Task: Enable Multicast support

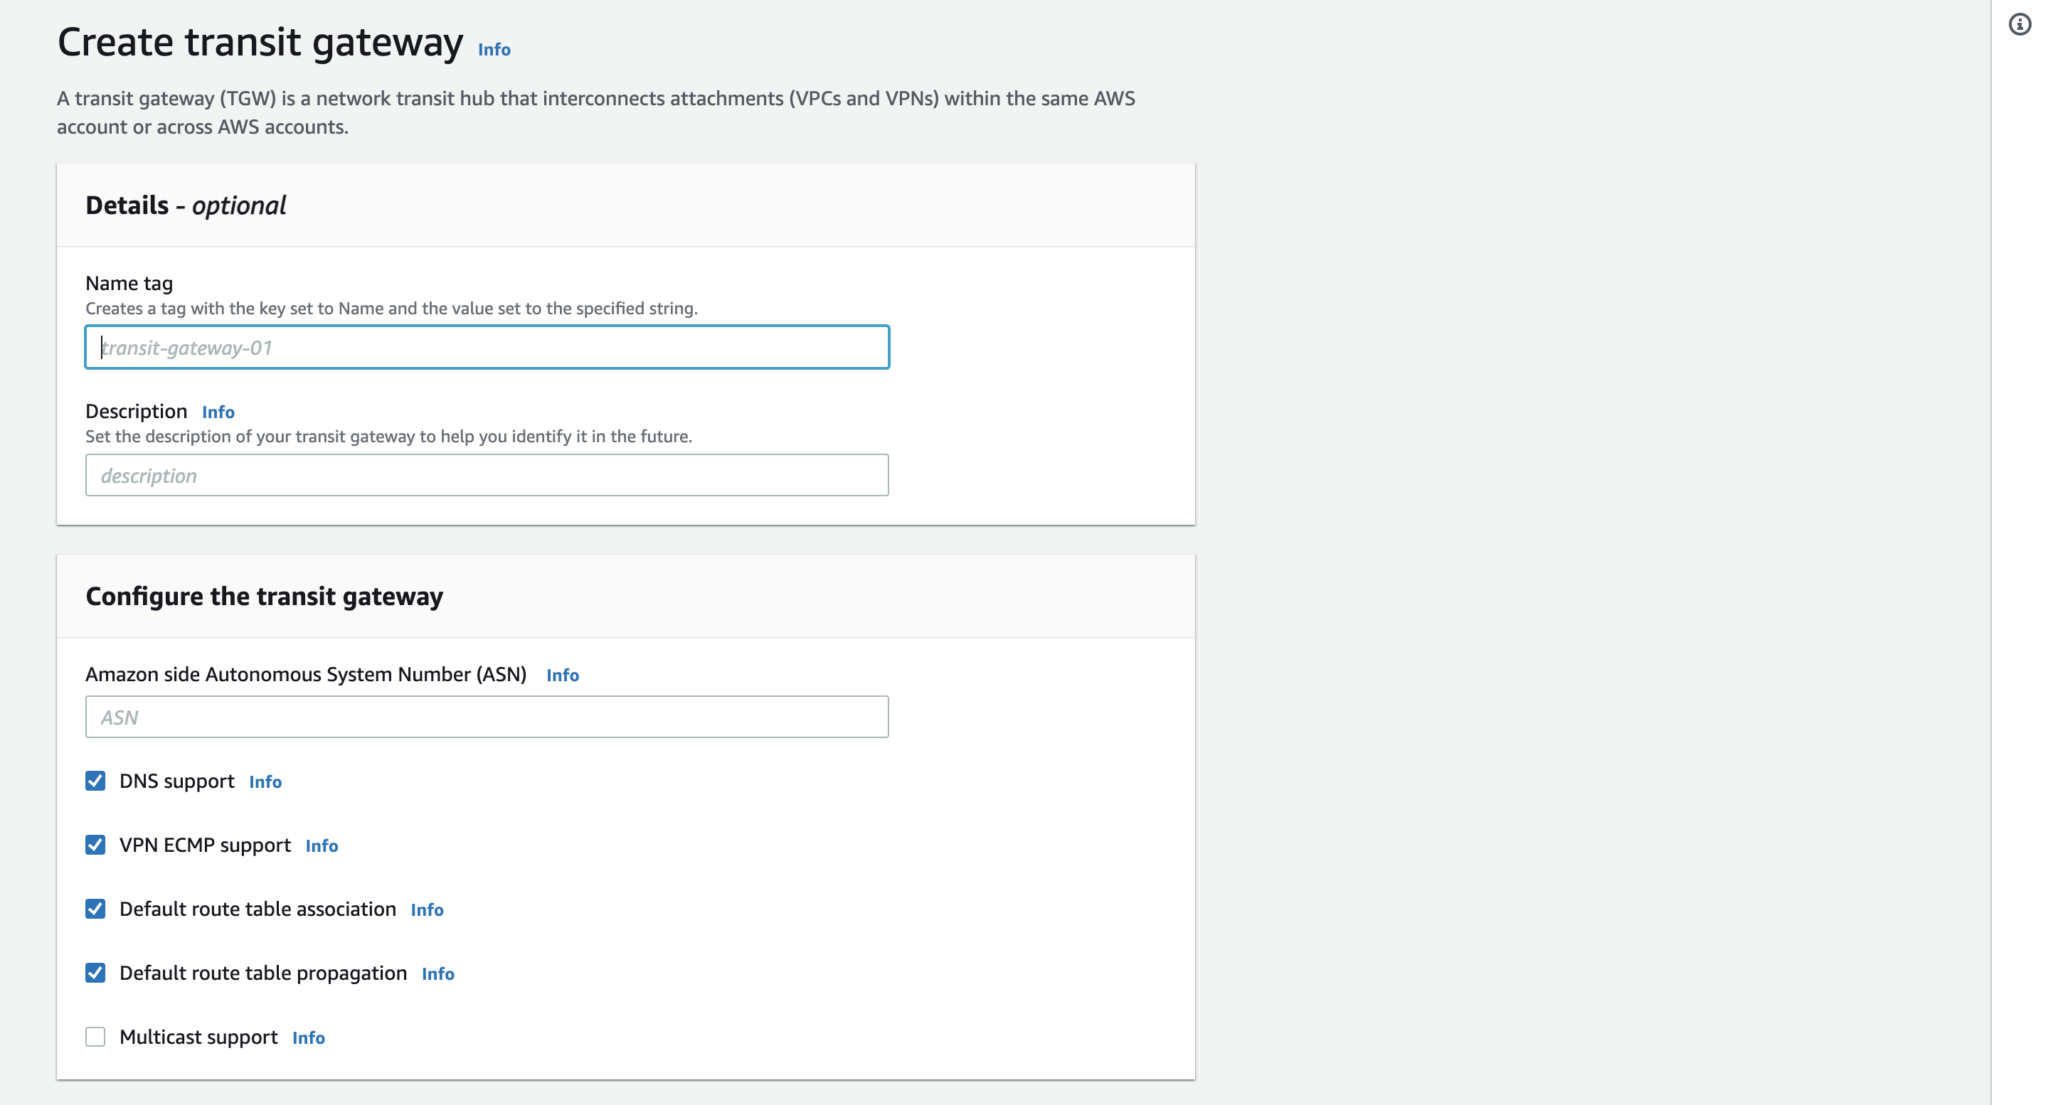Action: (x=95, y=1036)
